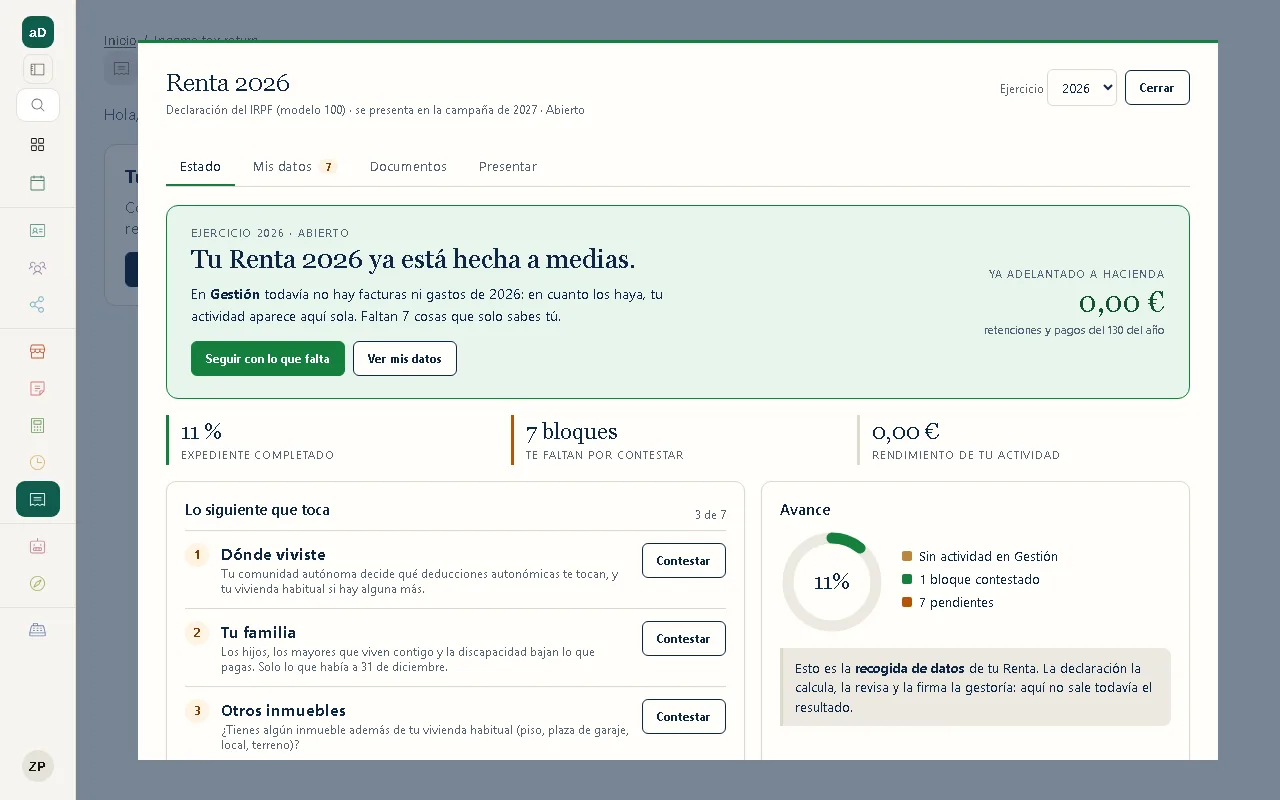Image resolution: width=1280 pixels, height=800 pixels.
Task: Click Contestar for Tu familia
Action: [x=684, y=639]
